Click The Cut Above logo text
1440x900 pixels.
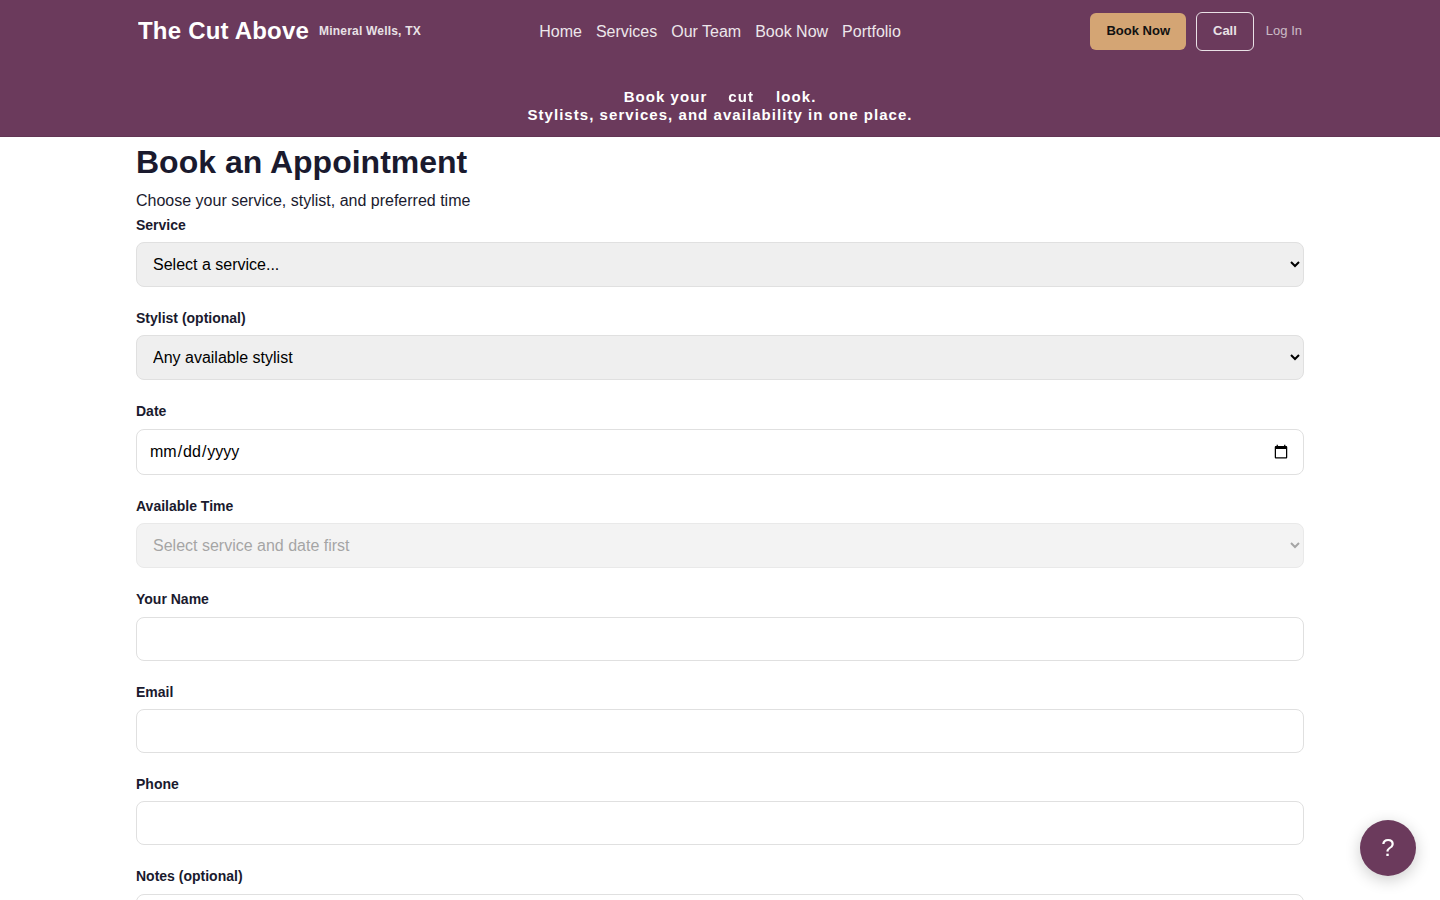click(x=222, y=31)
